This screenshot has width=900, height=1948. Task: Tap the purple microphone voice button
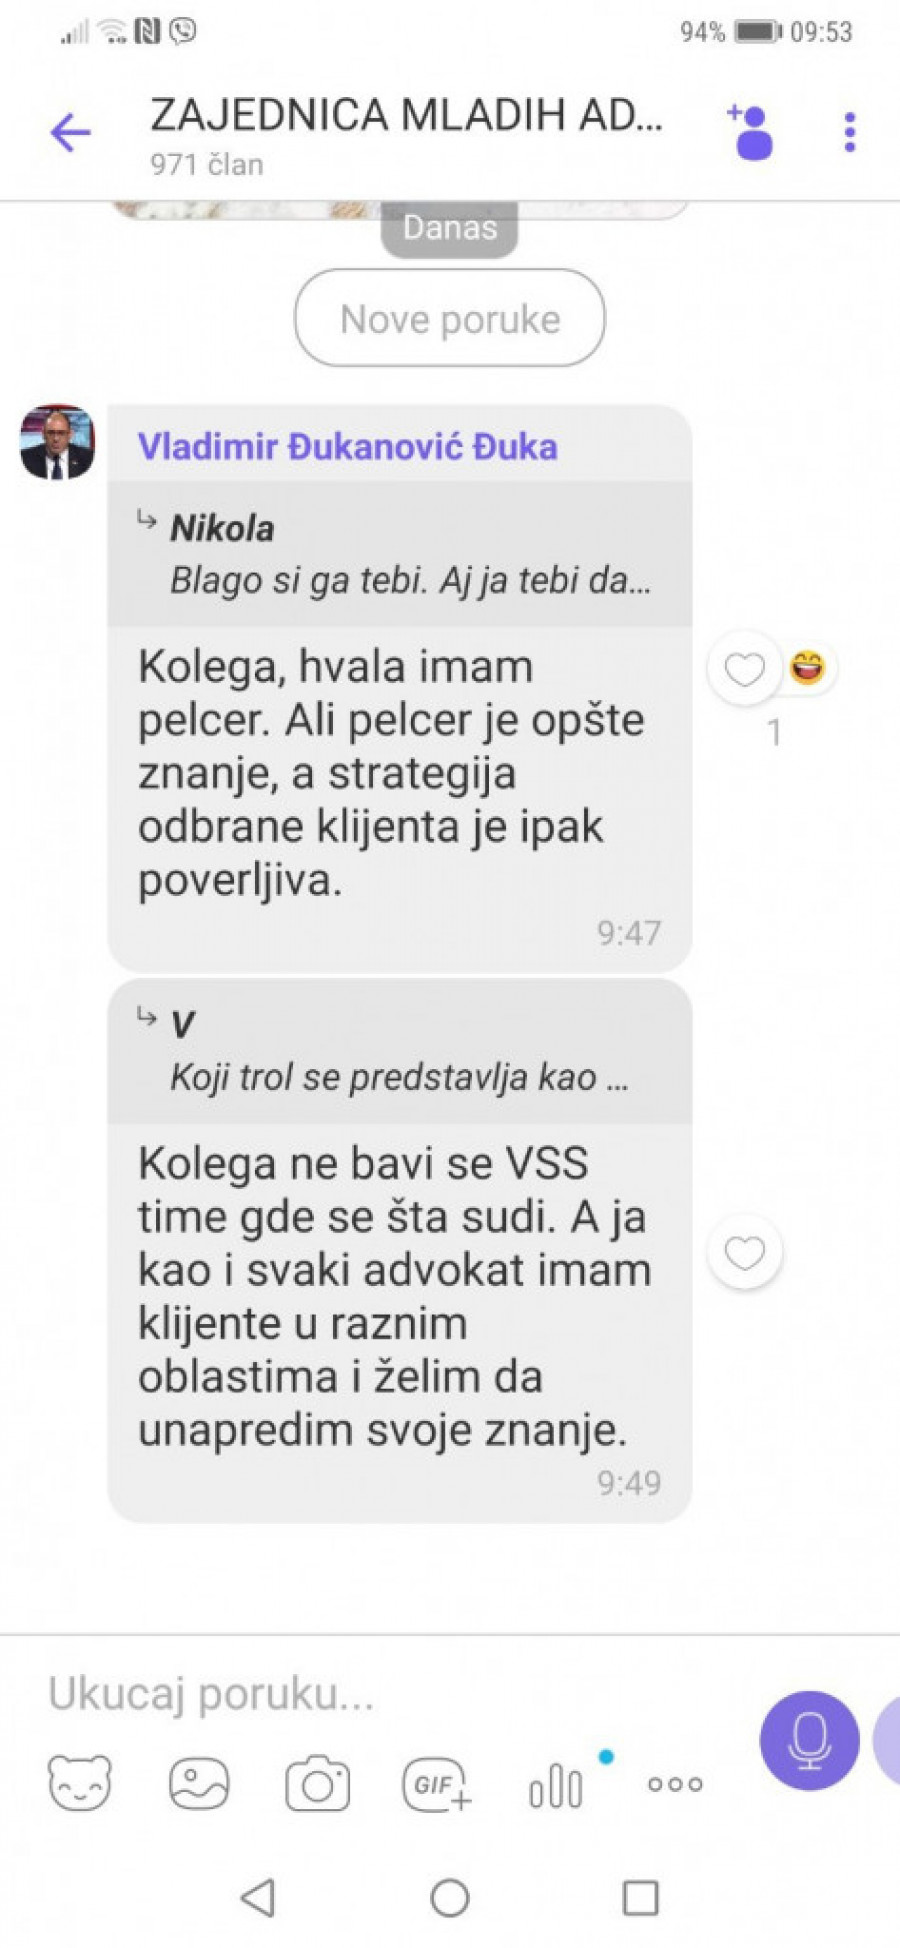pos(809,1740)
